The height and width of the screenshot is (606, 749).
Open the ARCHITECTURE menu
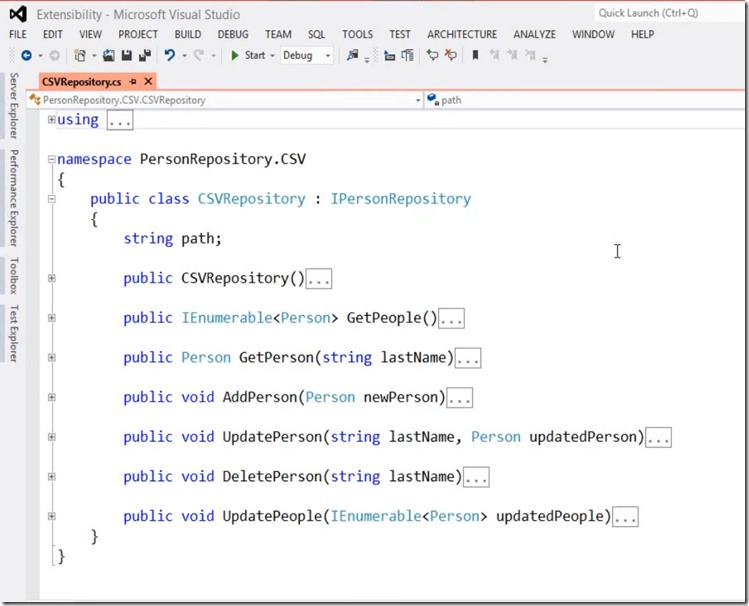pos(462,34)
